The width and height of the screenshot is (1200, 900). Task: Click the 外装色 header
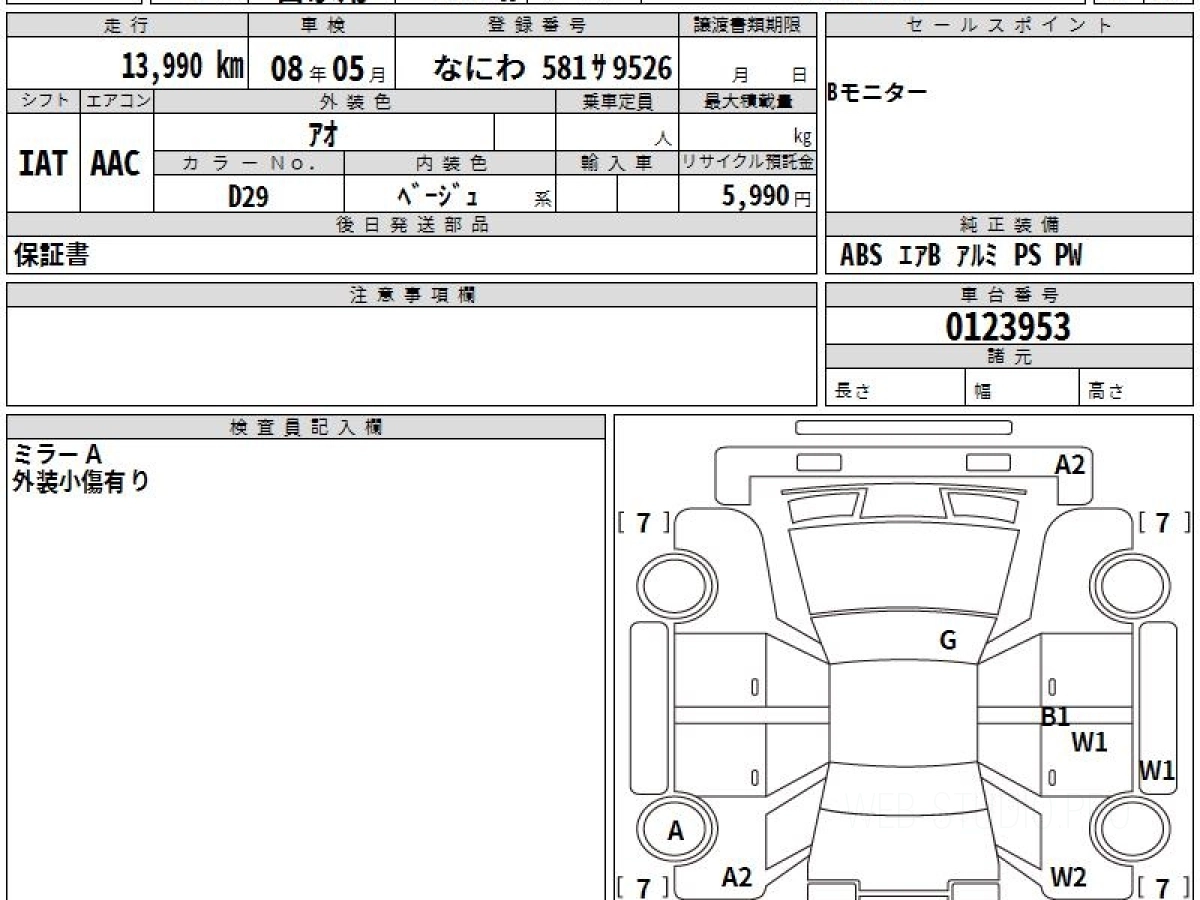(355, 101)
